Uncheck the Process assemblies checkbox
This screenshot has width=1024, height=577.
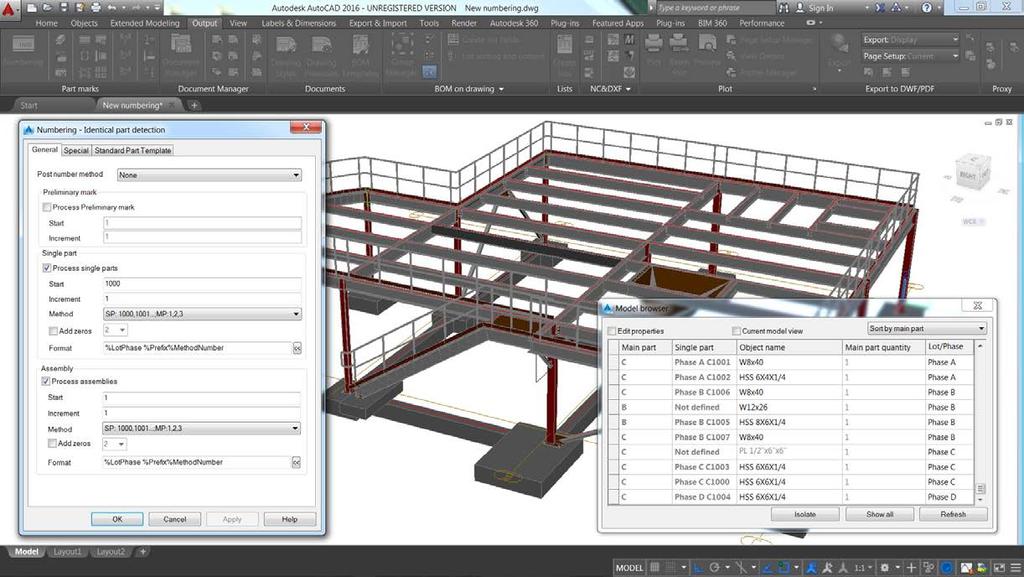click(x=46, y=381)
